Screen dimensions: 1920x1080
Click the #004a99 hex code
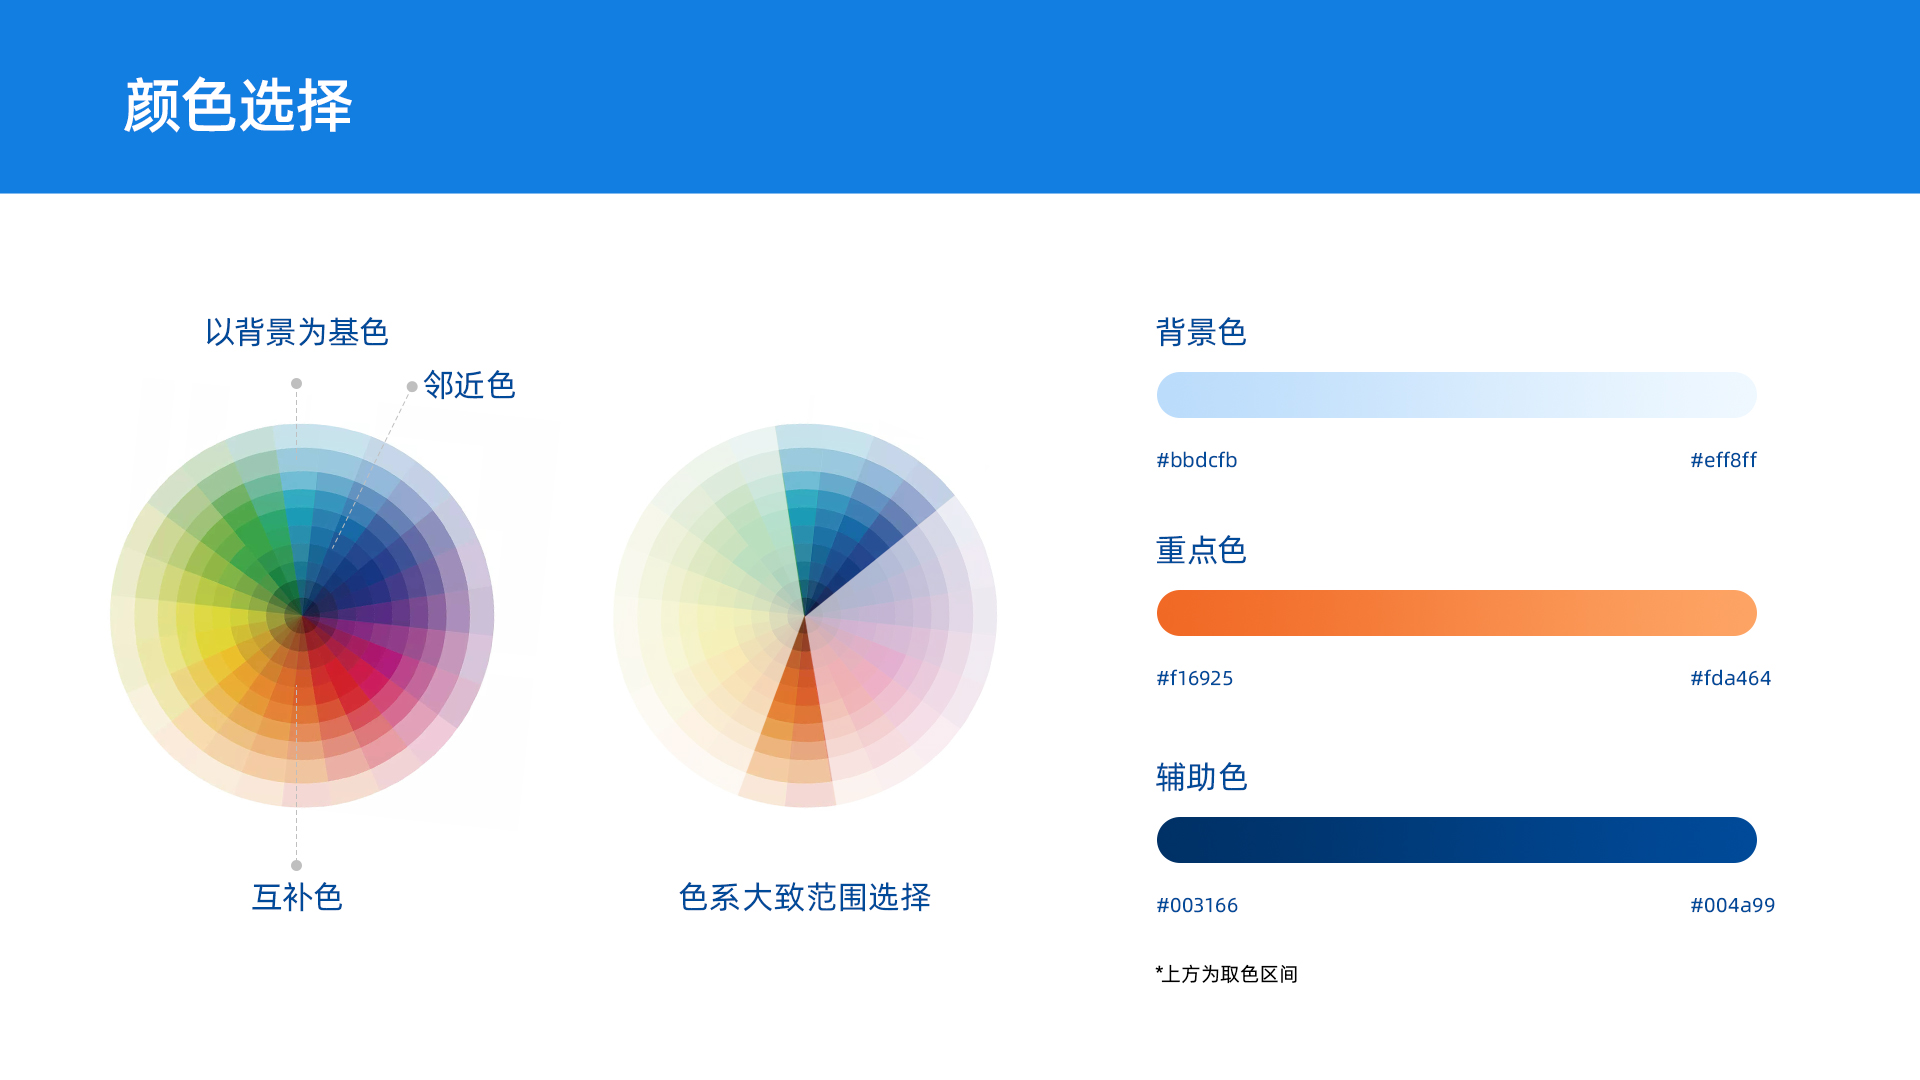pos(1732,905)
